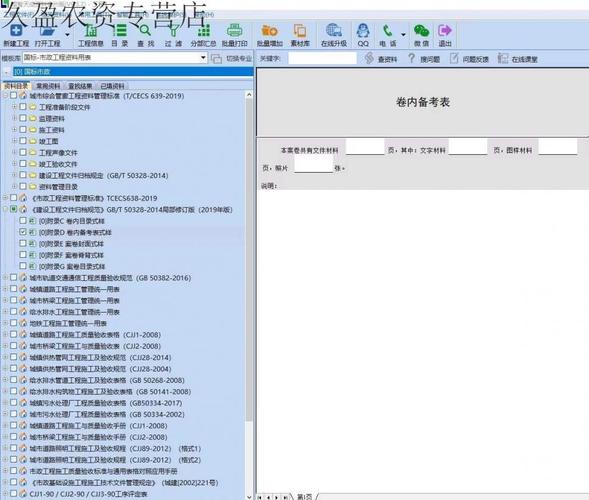The height and width of the screenshot is (500, 589).
Task: Click the 目录 catalog toolbar icon
Action: tap(120, 31)
